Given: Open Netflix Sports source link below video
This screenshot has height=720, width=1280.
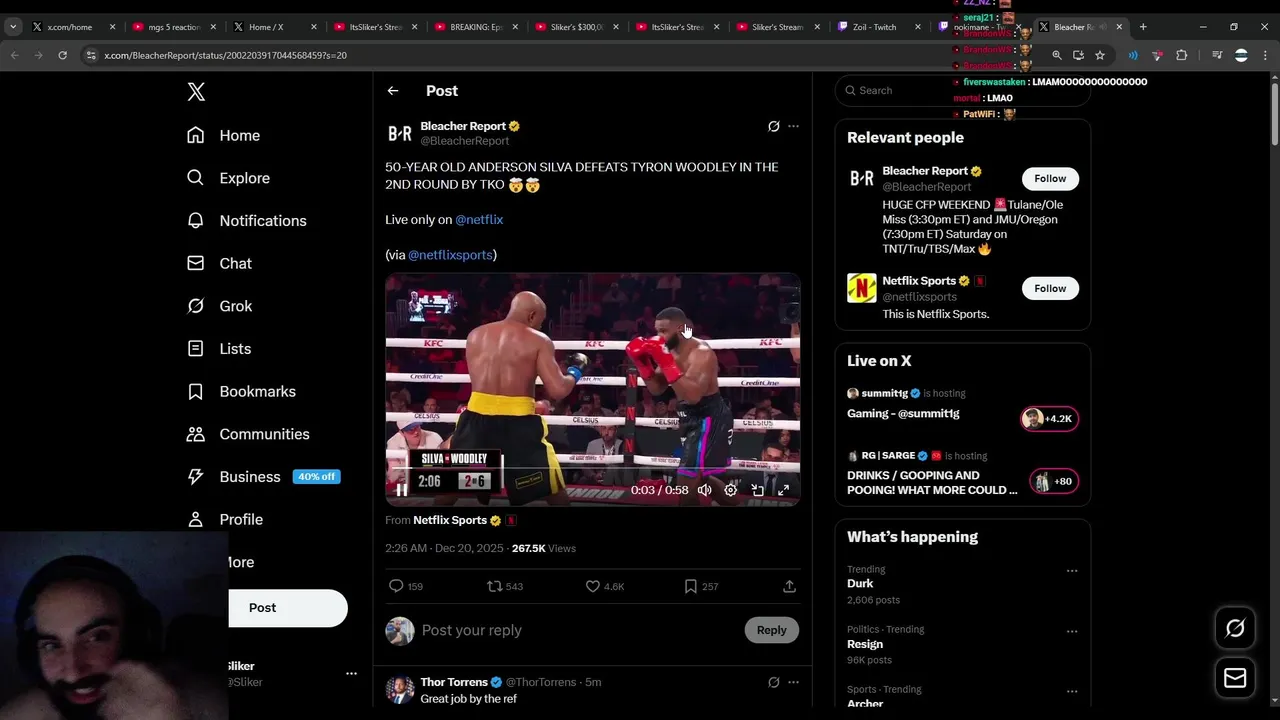Looking at the screenshot, I should (450, 520).
